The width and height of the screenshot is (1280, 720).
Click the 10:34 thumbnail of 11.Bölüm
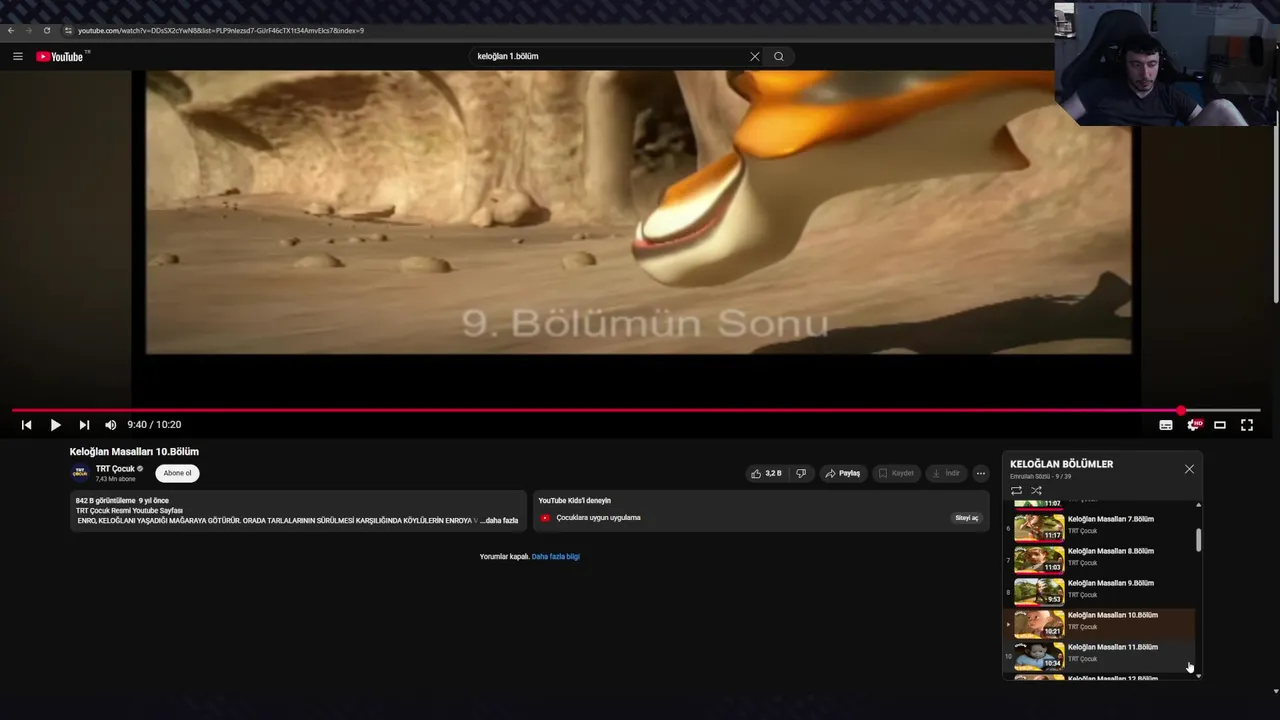pyautogui.click(x=1039, y=656)
